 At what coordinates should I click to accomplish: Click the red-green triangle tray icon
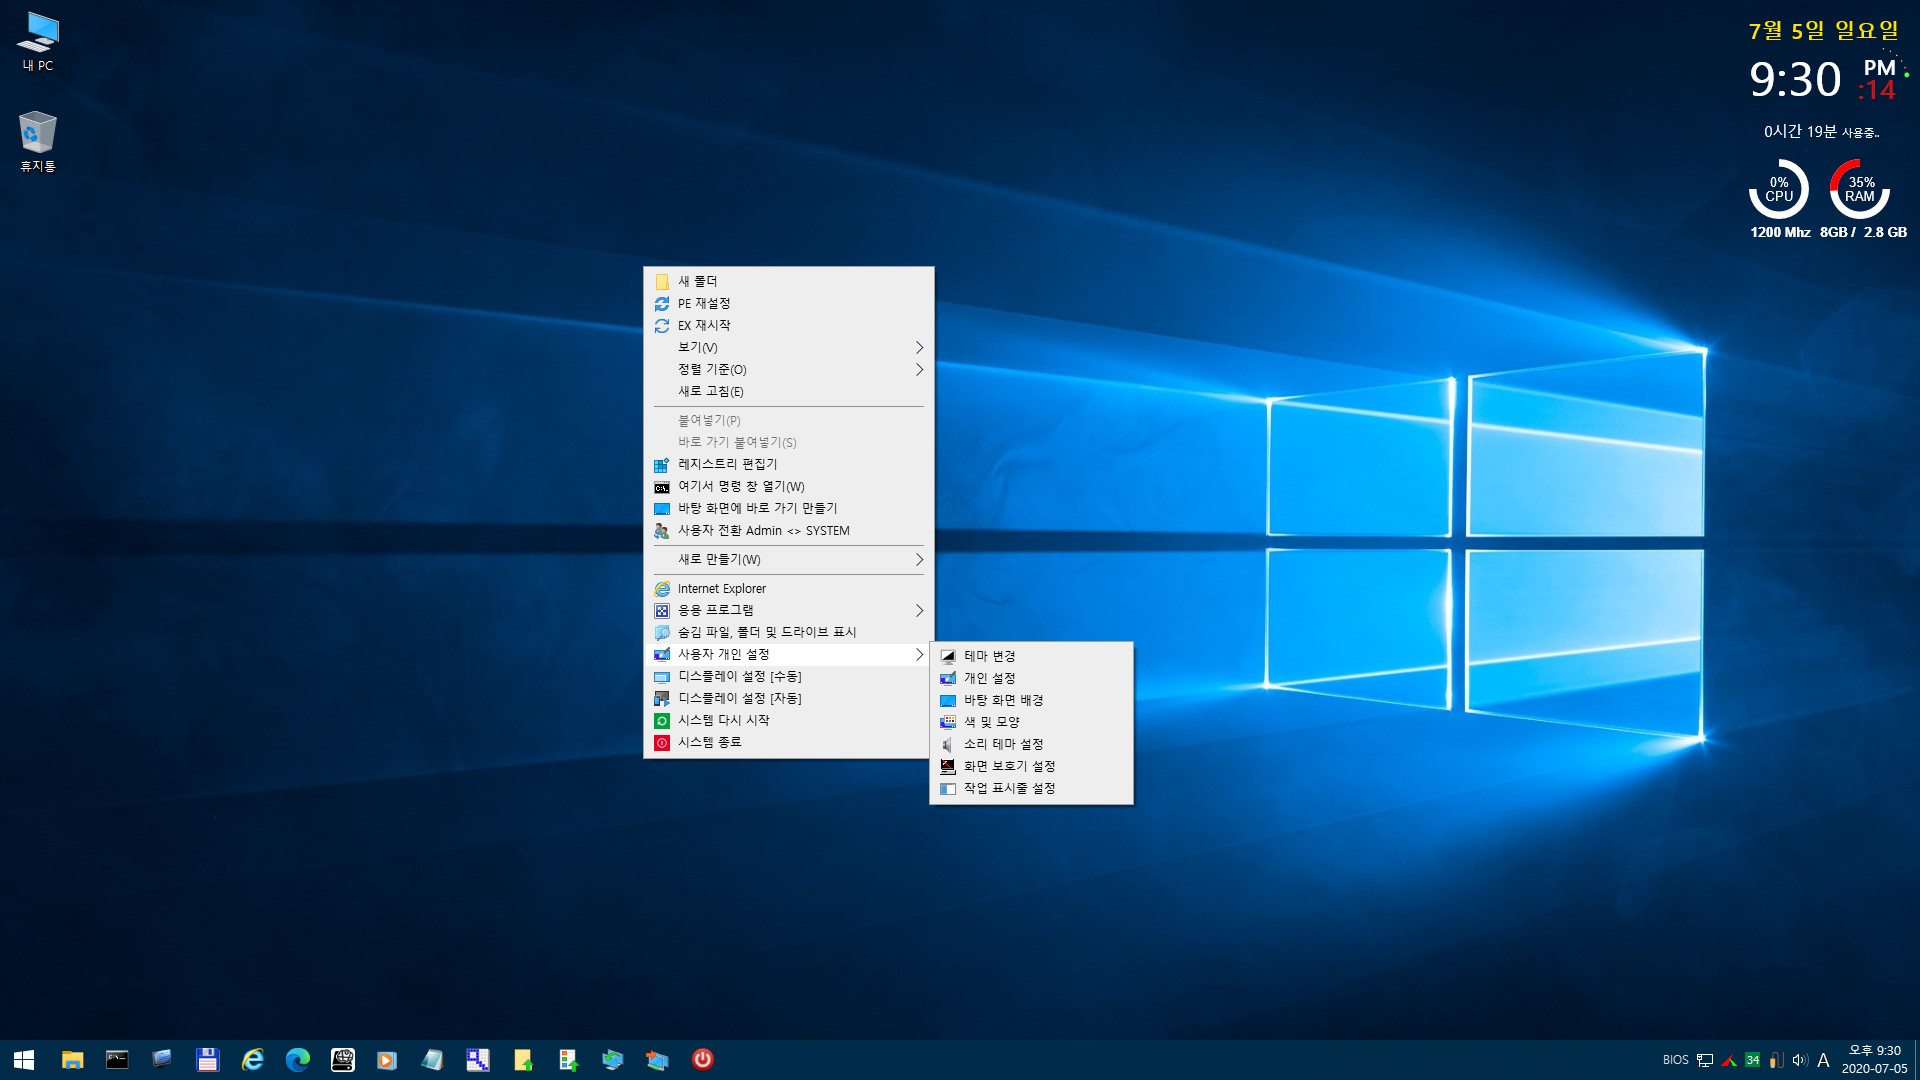[x=1729, y=1060]
